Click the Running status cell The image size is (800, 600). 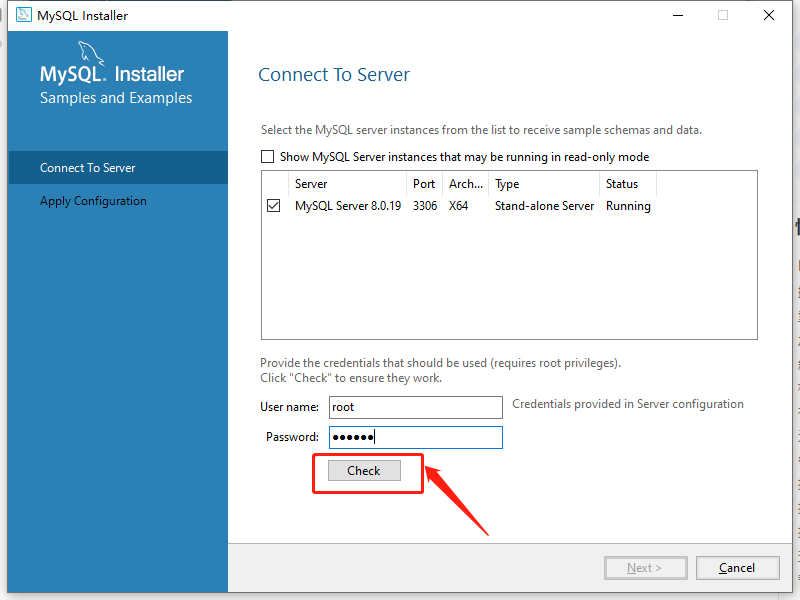[628, 206]
